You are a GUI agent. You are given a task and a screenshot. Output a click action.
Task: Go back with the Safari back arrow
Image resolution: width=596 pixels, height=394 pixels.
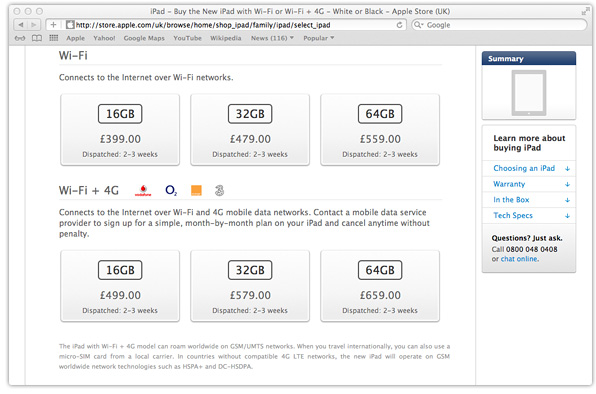click(21, 25)
